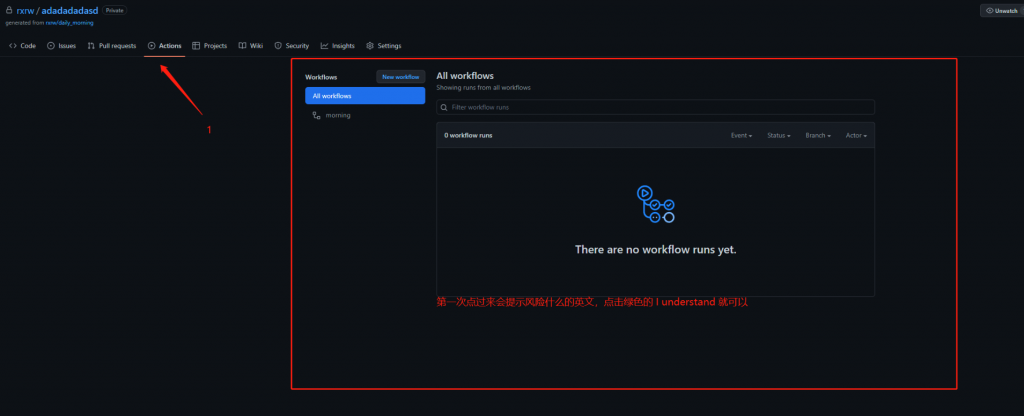Open the Issues tab
The image size is (1024, 416).
point(61,46)
